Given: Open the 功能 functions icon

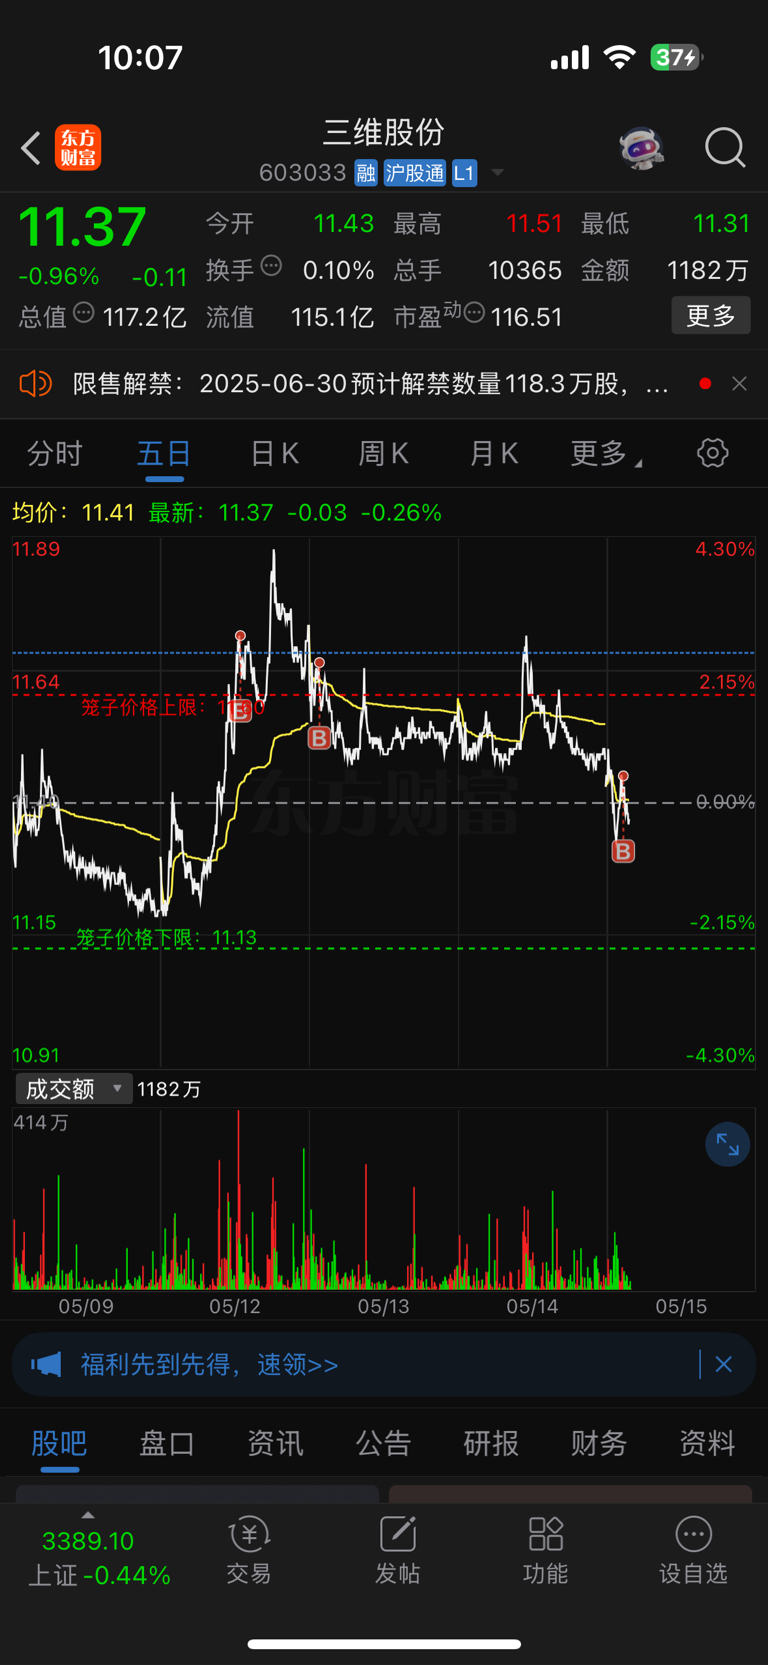Looking at the screenshot, I should [x=545, y=1551].
